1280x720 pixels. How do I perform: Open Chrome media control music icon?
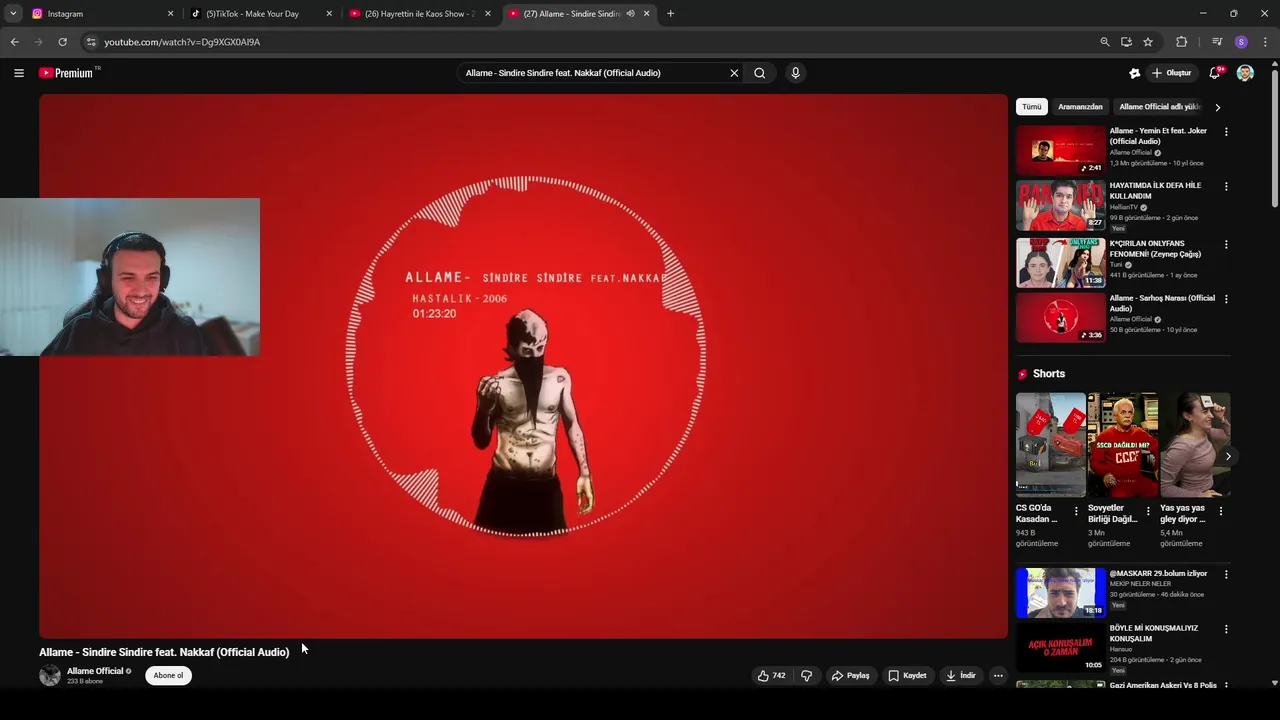click(x=1217, y=42)
